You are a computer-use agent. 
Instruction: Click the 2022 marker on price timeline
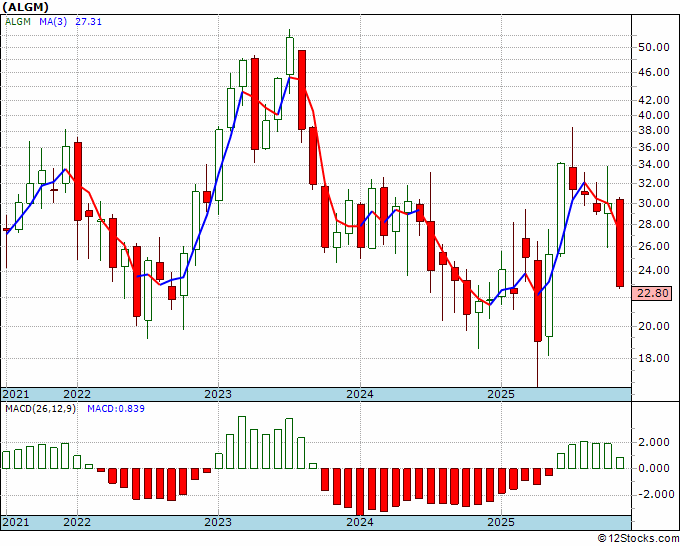76,394
